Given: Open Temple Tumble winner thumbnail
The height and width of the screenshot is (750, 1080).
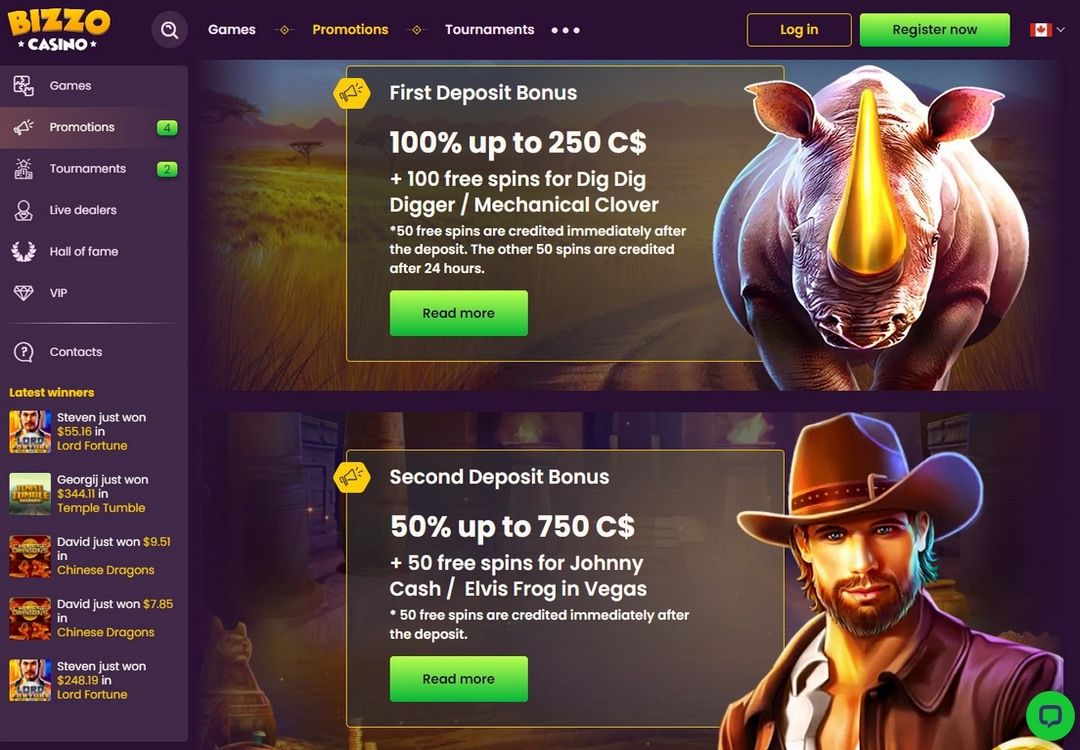Looking at the screenshot, I should click(30, 494).
